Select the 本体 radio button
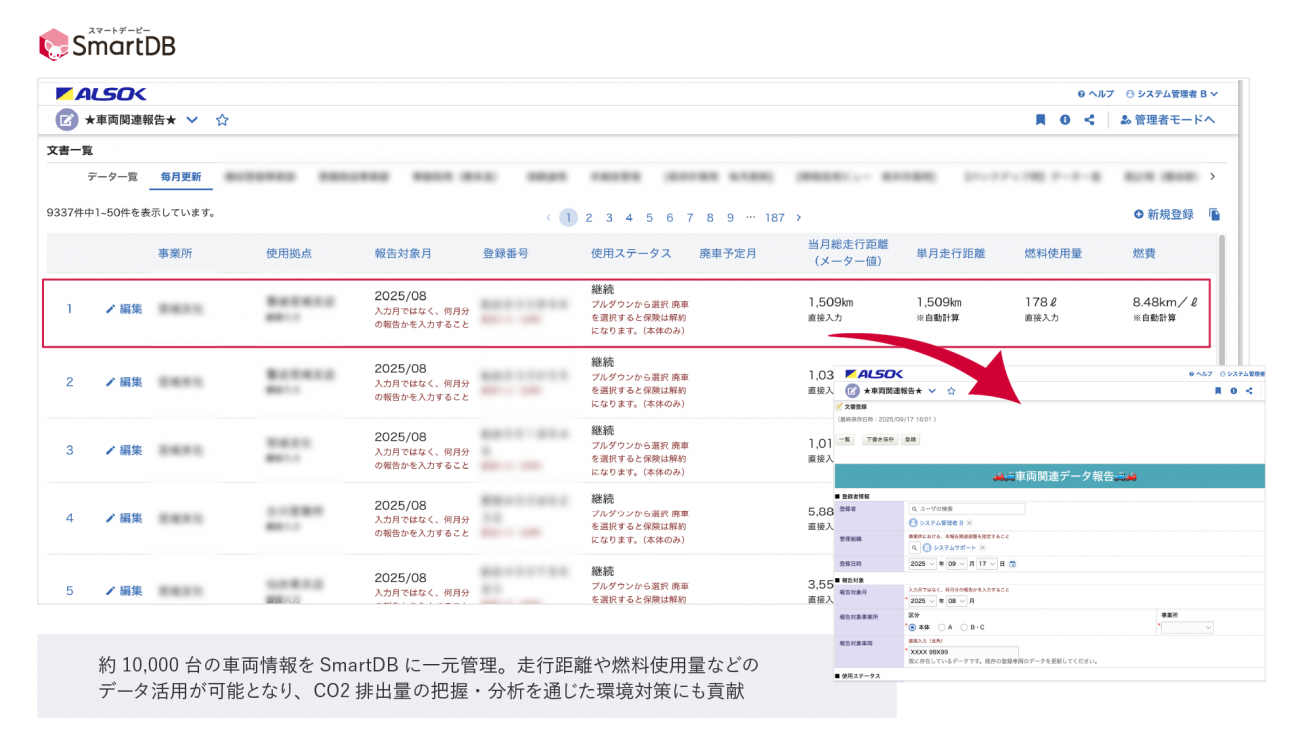The width and height of the screenshot is (1300, 731). click(x=912, y=627)
